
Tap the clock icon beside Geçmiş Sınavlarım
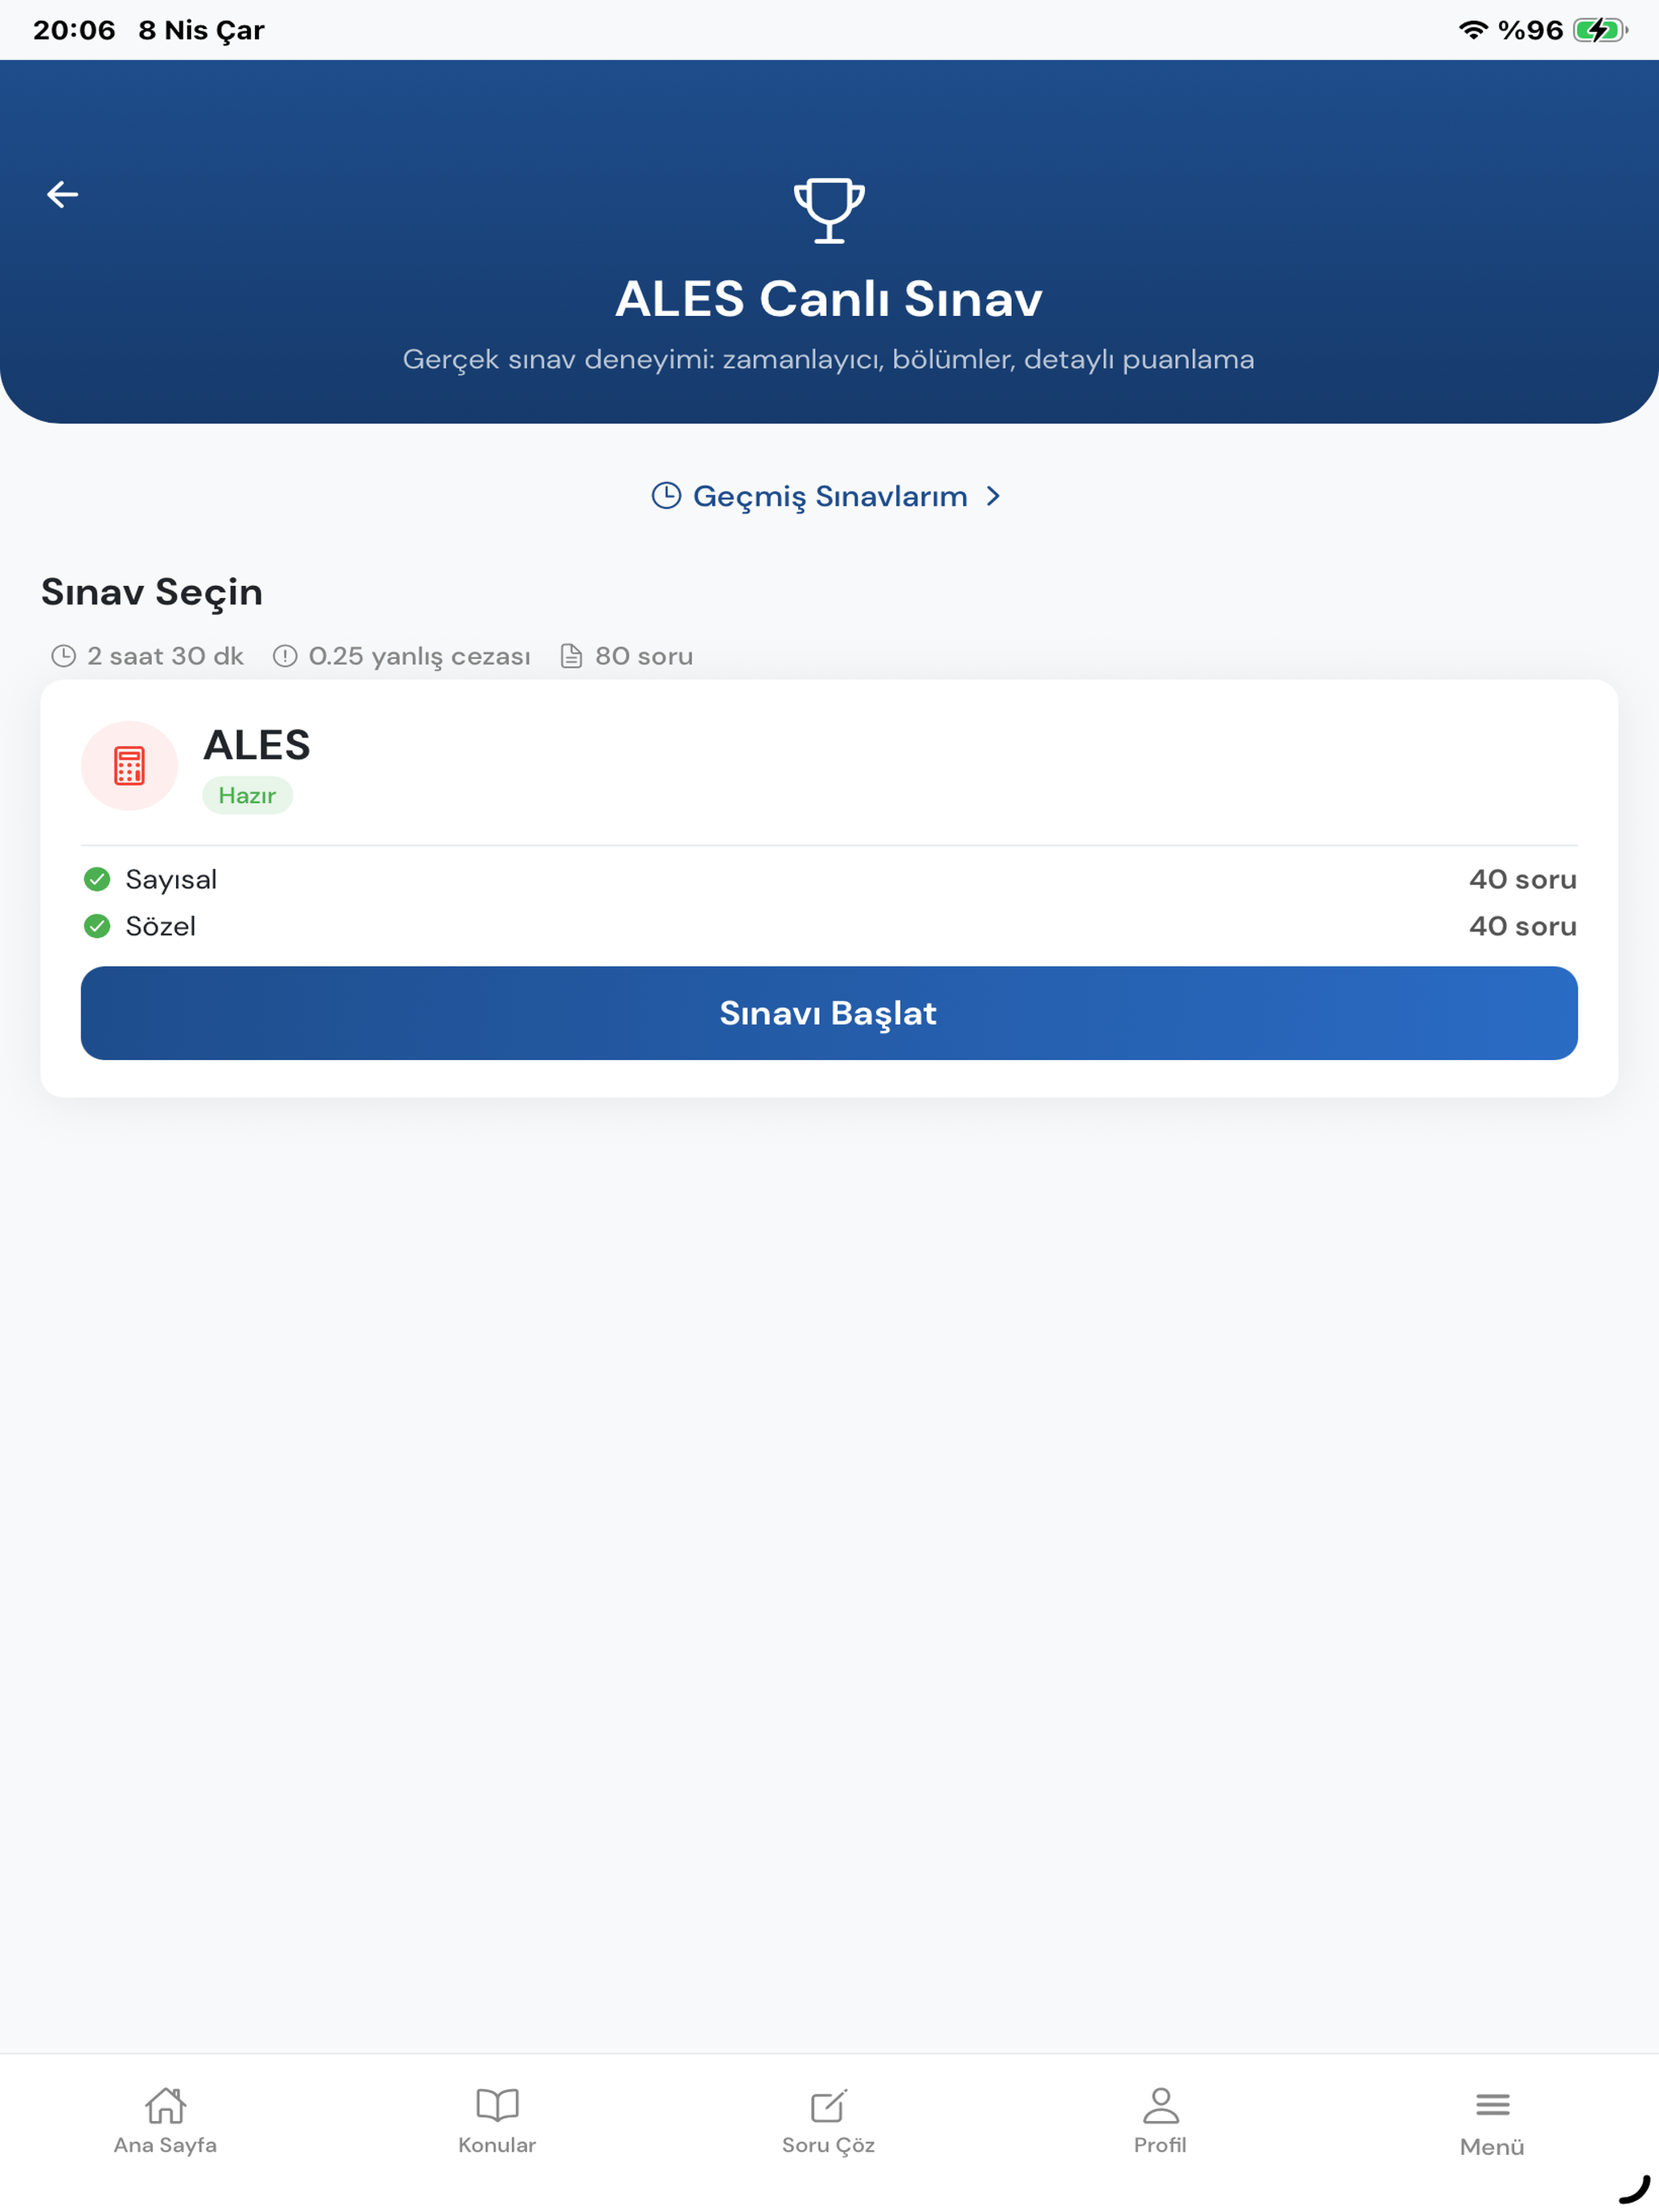667,496
